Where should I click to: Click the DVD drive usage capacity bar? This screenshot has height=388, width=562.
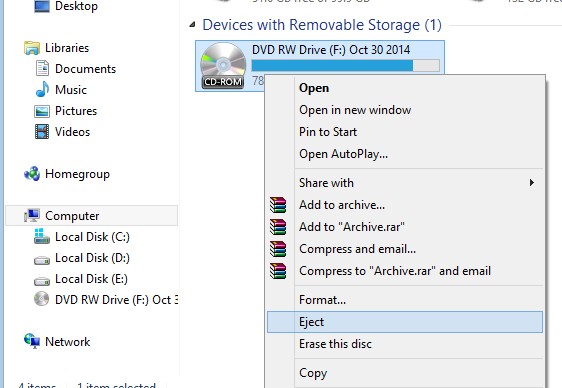click(x=346, y=66)
